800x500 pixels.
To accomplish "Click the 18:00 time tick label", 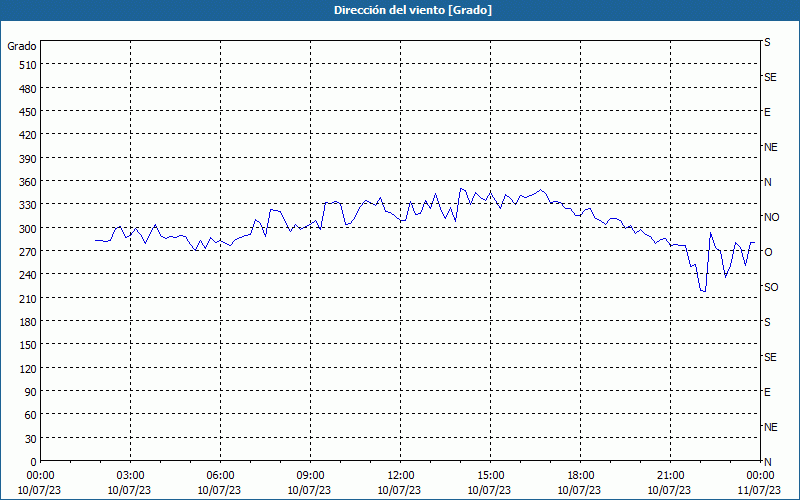I will (581, 476).
